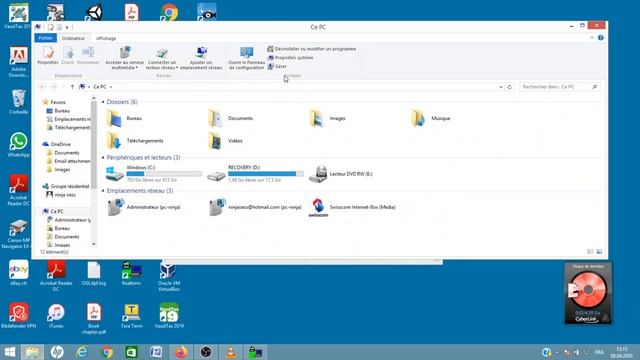Click Propriétés système in ribbon

click(x=290, y=58)
